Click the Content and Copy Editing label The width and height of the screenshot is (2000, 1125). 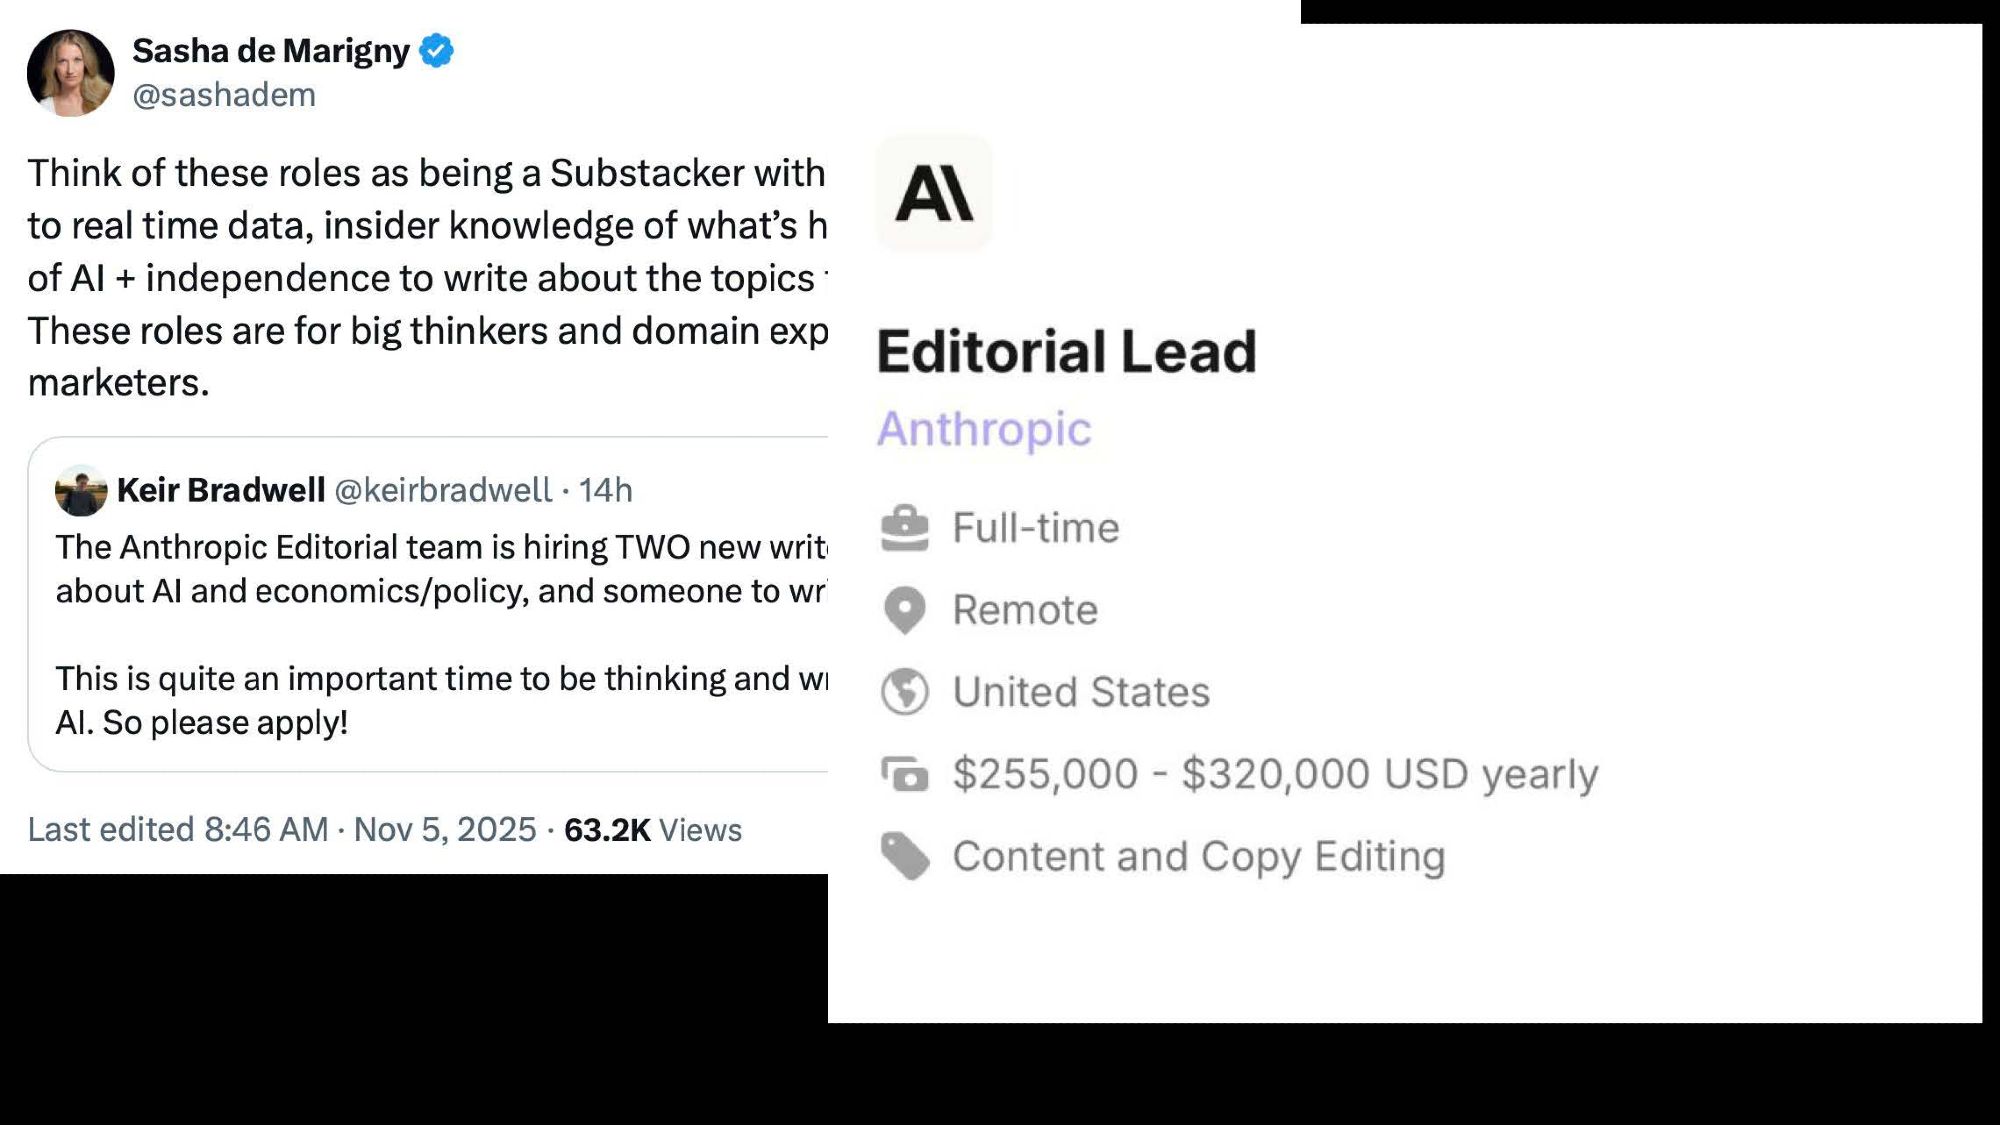tap(1199, 856)
